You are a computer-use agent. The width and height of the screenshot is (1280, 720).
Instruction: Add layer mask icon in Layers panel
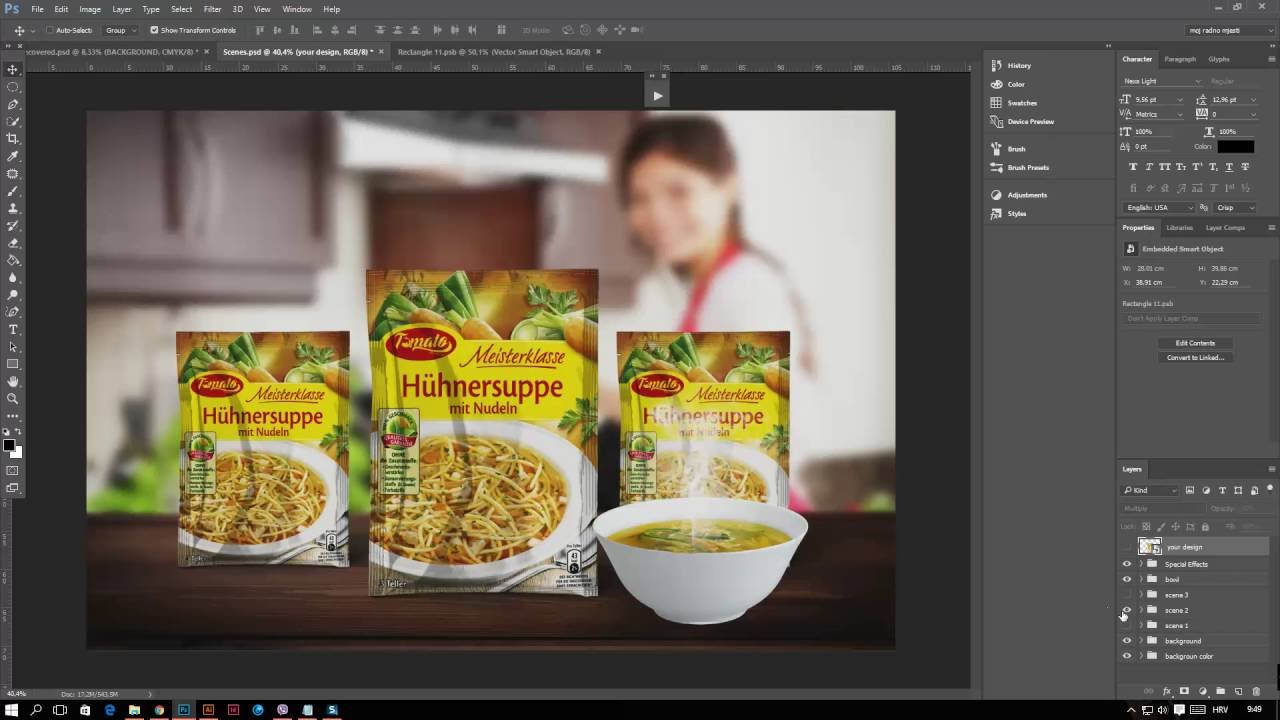click(1184, 691)
